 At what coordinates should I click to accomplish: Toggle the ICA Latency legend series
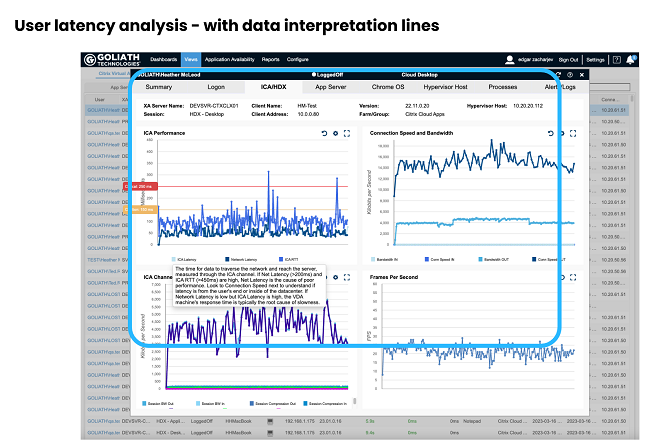184,260
